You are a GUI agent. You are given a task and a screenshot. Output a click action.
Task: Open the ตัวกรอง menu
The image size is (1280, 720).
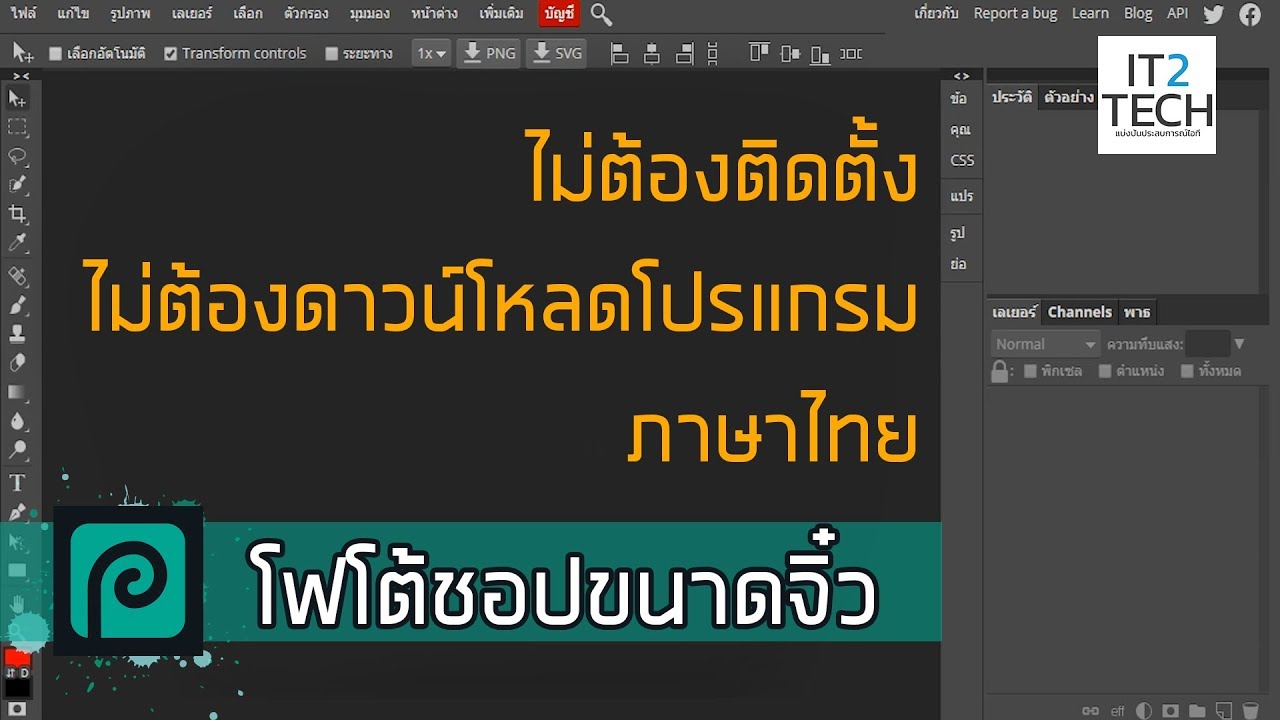pyautogui.click(x=306, y=14)
